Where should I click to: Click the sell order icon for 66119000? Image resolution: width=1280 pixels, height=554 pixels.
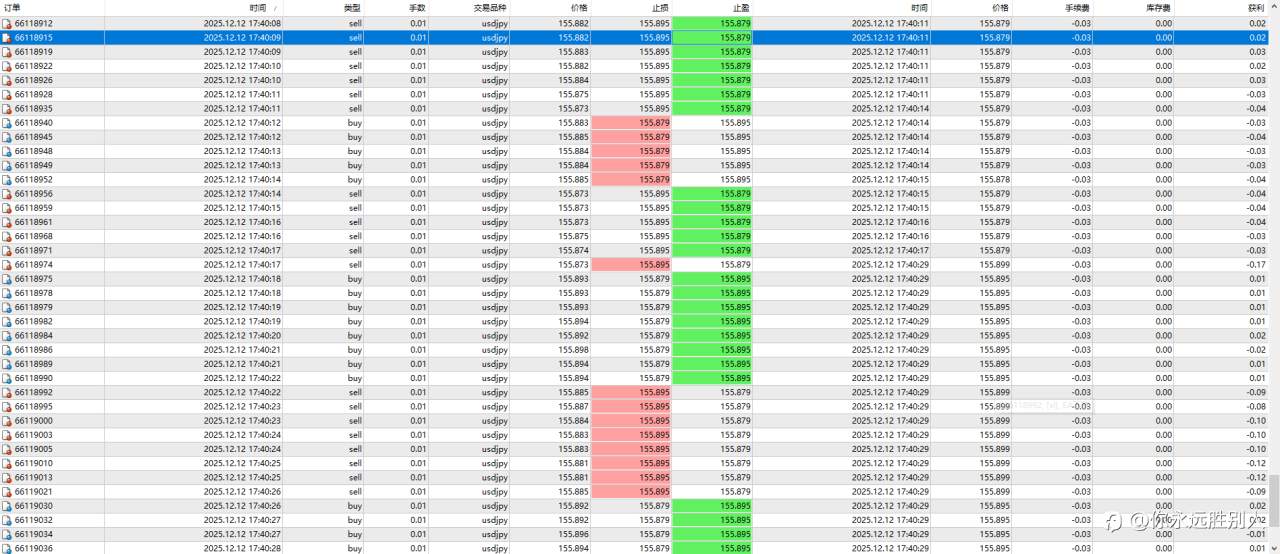(x=7, y=421)
